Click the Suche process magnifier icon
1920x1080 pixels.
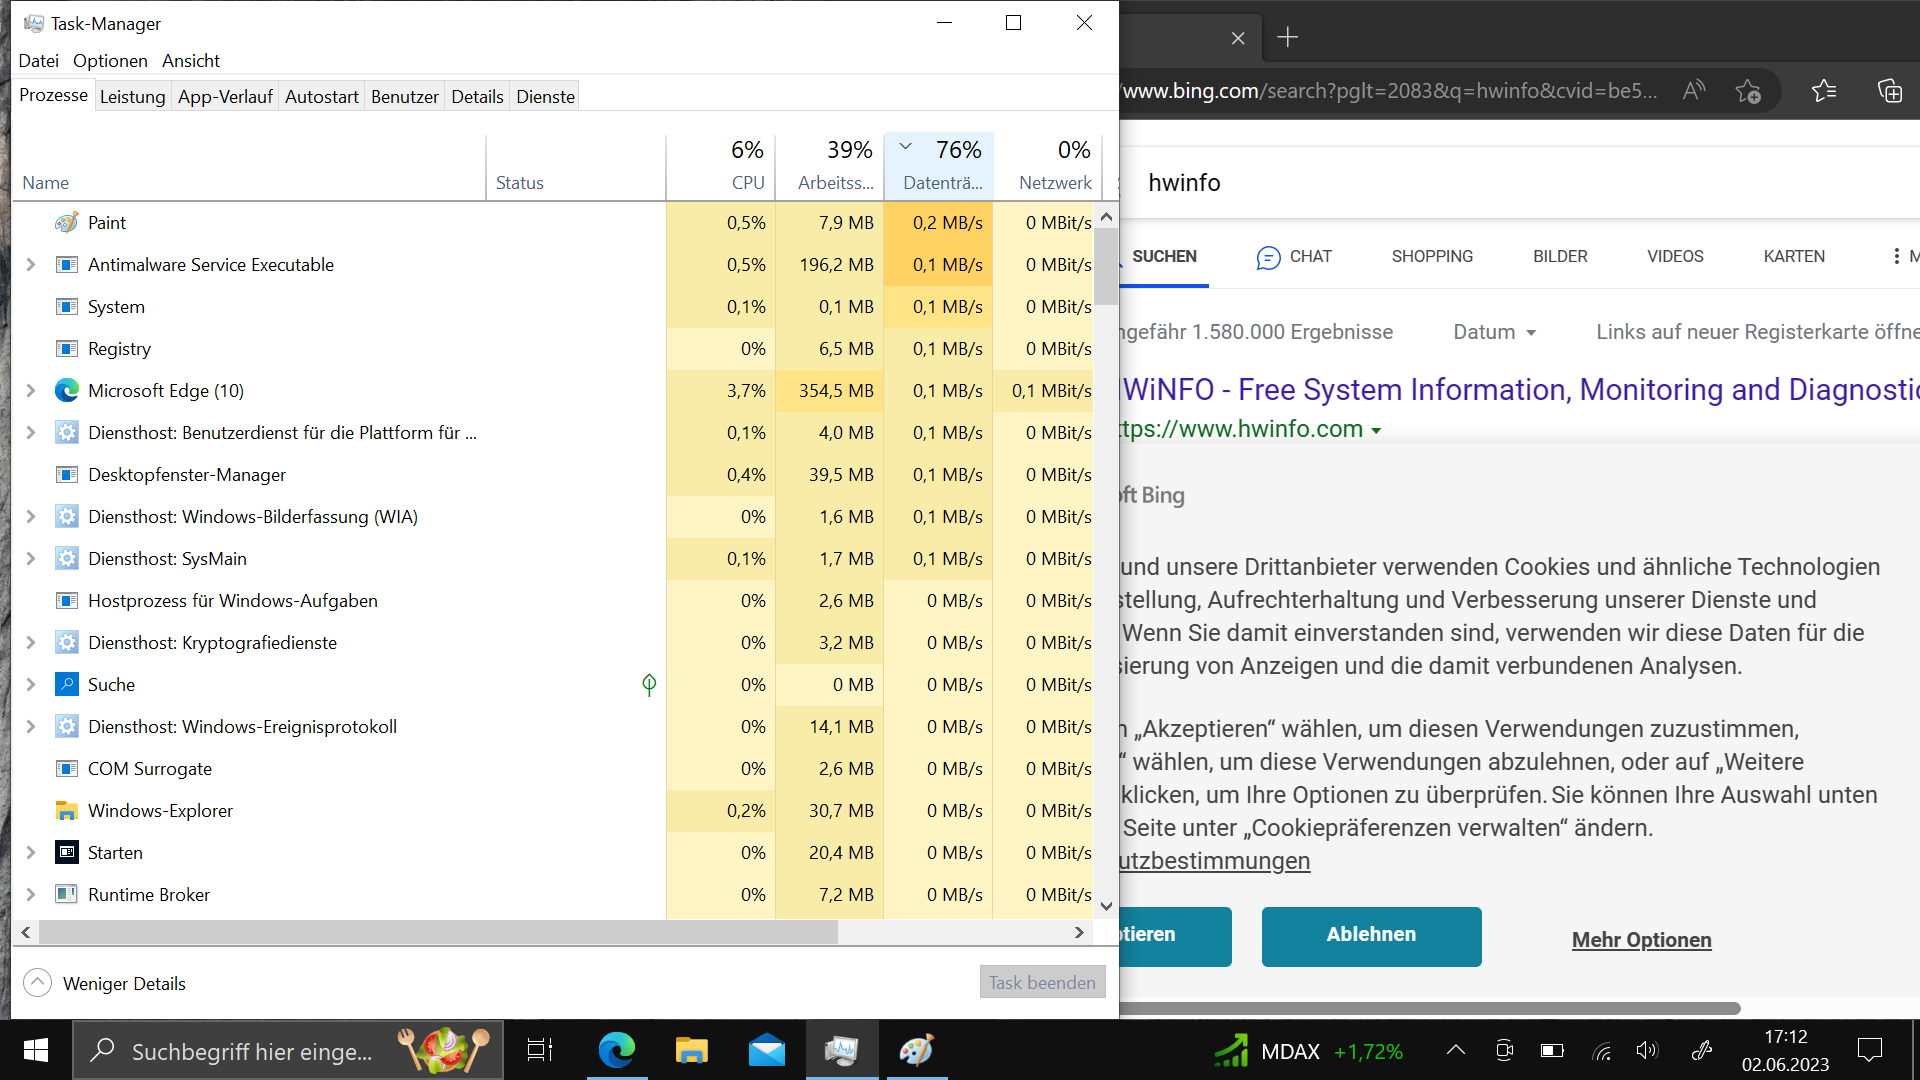click(67, 685)
